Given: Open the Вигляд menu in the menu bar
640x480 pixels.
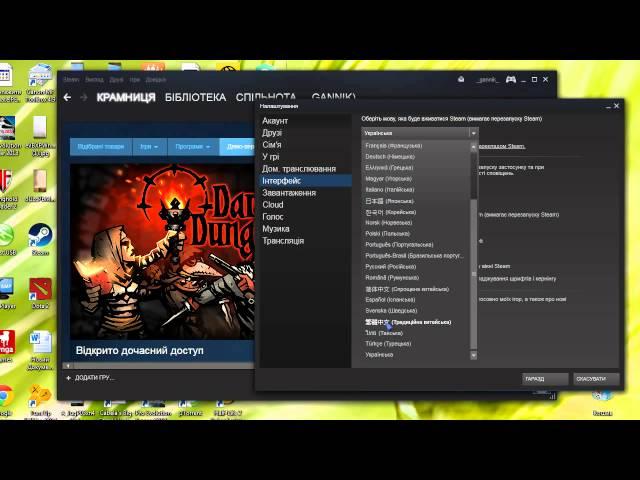Looking at the screenshot, I should (x=94, y=80).
